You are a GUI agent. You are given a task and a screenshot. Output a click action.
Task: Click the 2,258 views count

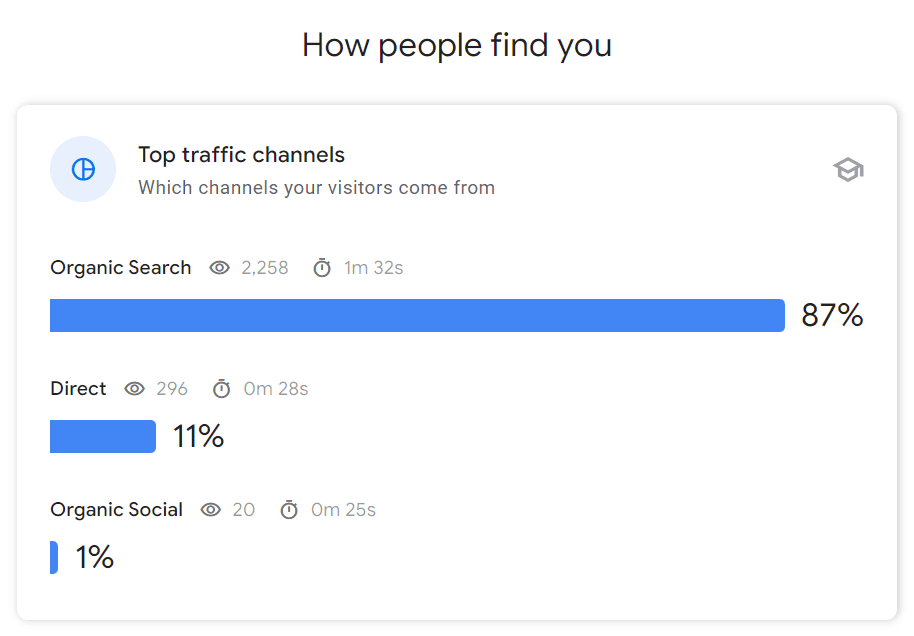pyautogui.click(x=265, y=268)
